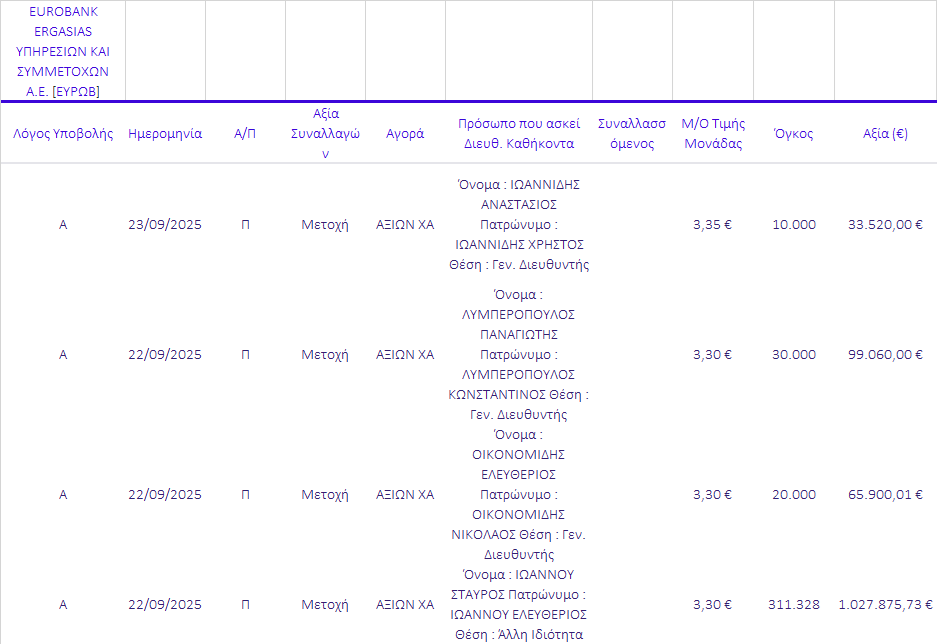Select the 65.900,01 € value cell
The width and height of the screenshot is (937, 644).
coord(885,495)
